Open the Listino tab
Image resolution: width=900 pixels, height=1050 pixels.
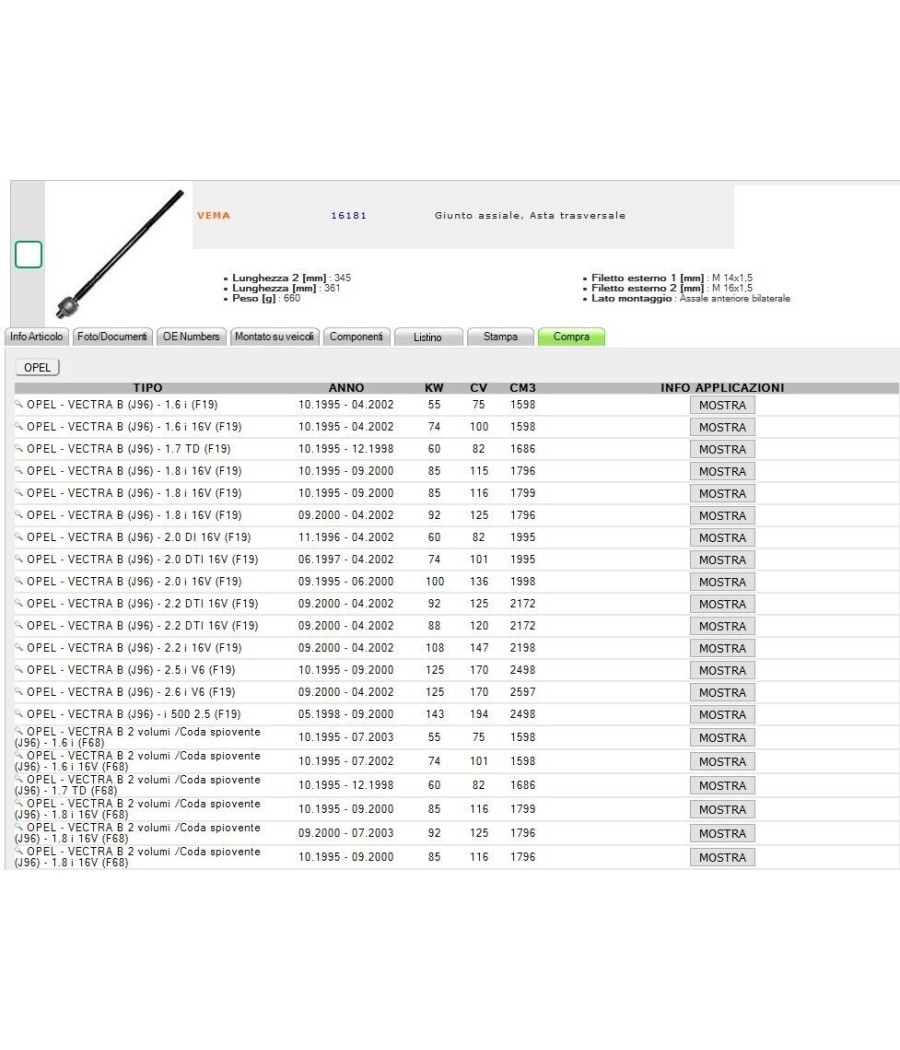428,337
